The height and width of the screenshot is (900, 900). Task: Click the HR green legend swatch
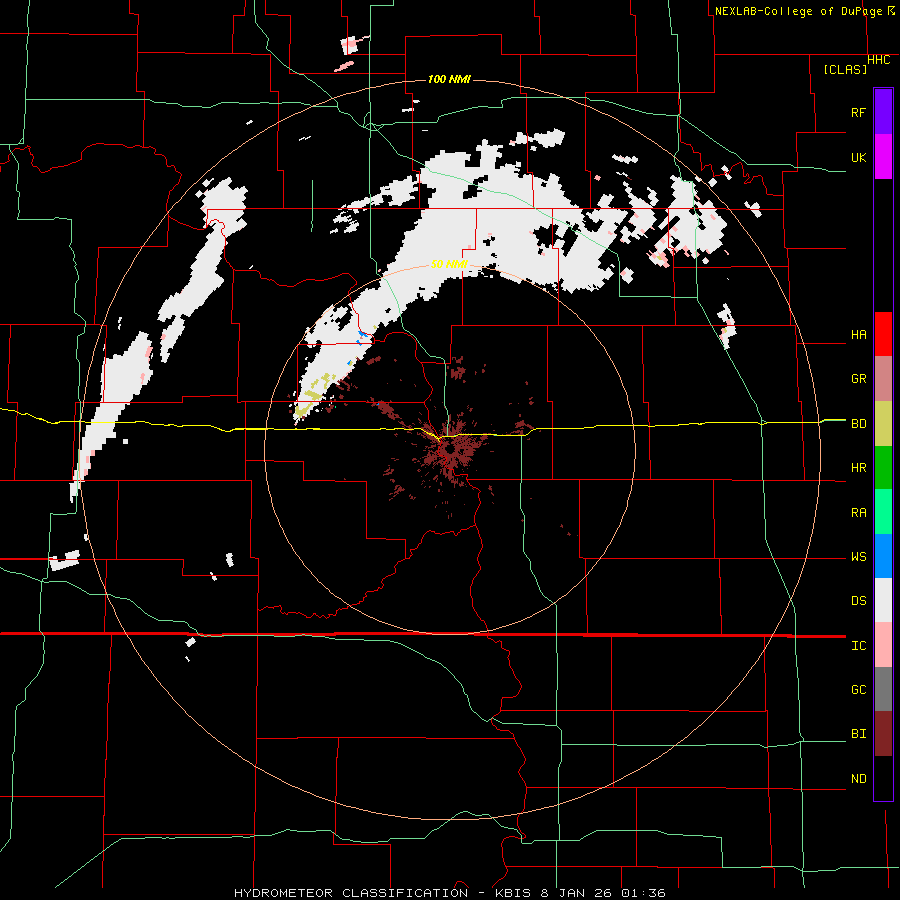pyautogui.click(x=883, y=467)
